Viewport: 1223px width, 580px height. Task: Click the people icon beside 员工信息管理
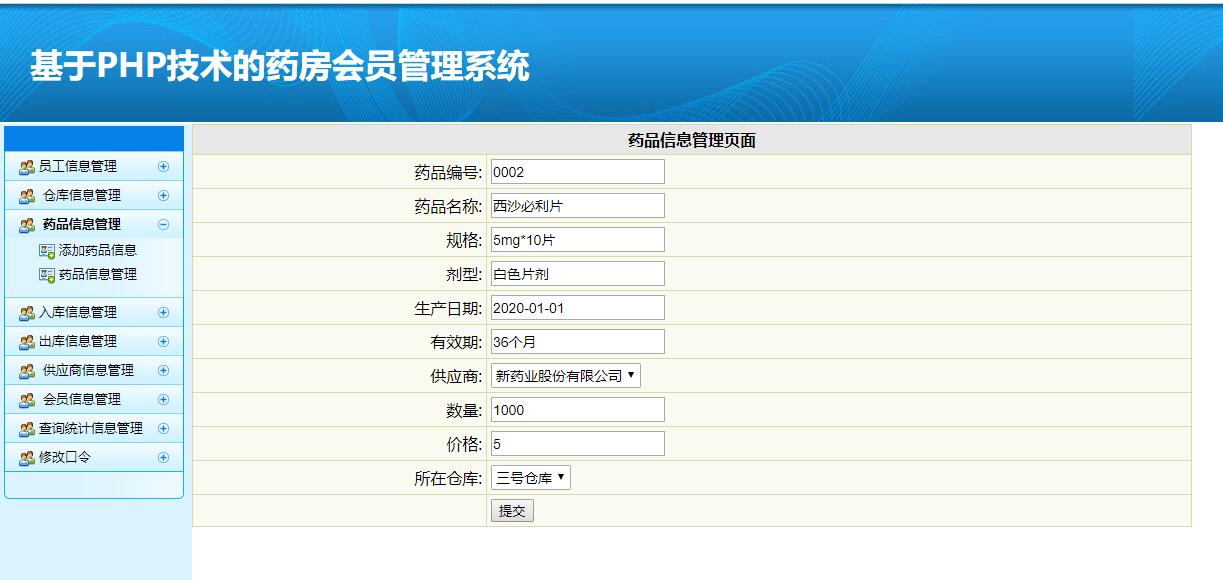pyautogui.click(x=27, y=167)
